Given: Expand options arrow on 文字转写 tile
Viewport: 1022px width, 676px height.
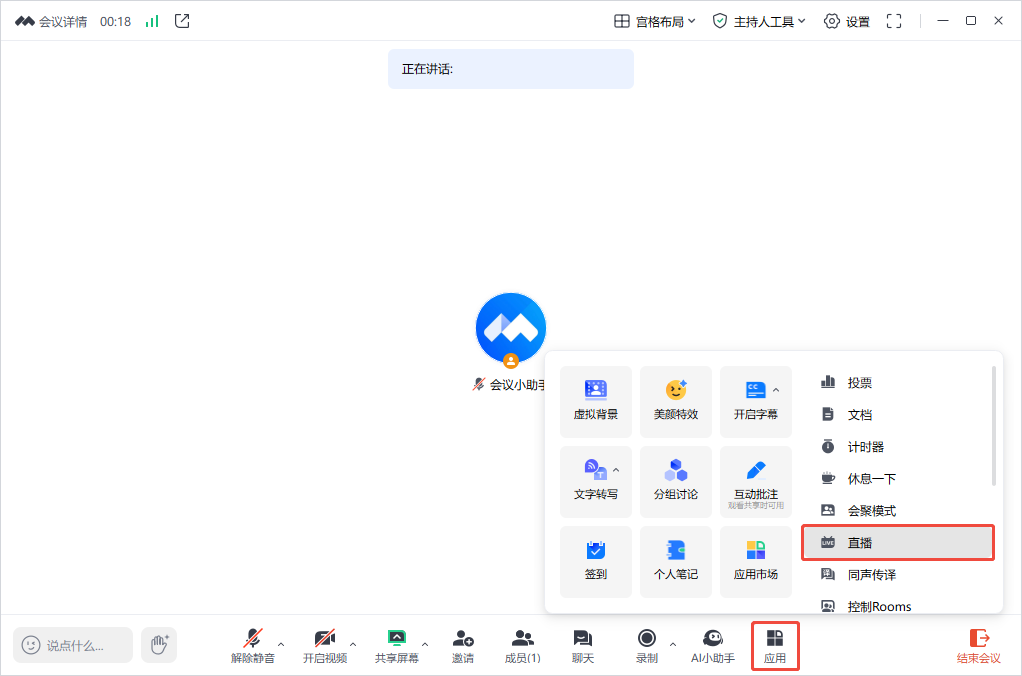Looking at the screenshot, I should (616, 470).
